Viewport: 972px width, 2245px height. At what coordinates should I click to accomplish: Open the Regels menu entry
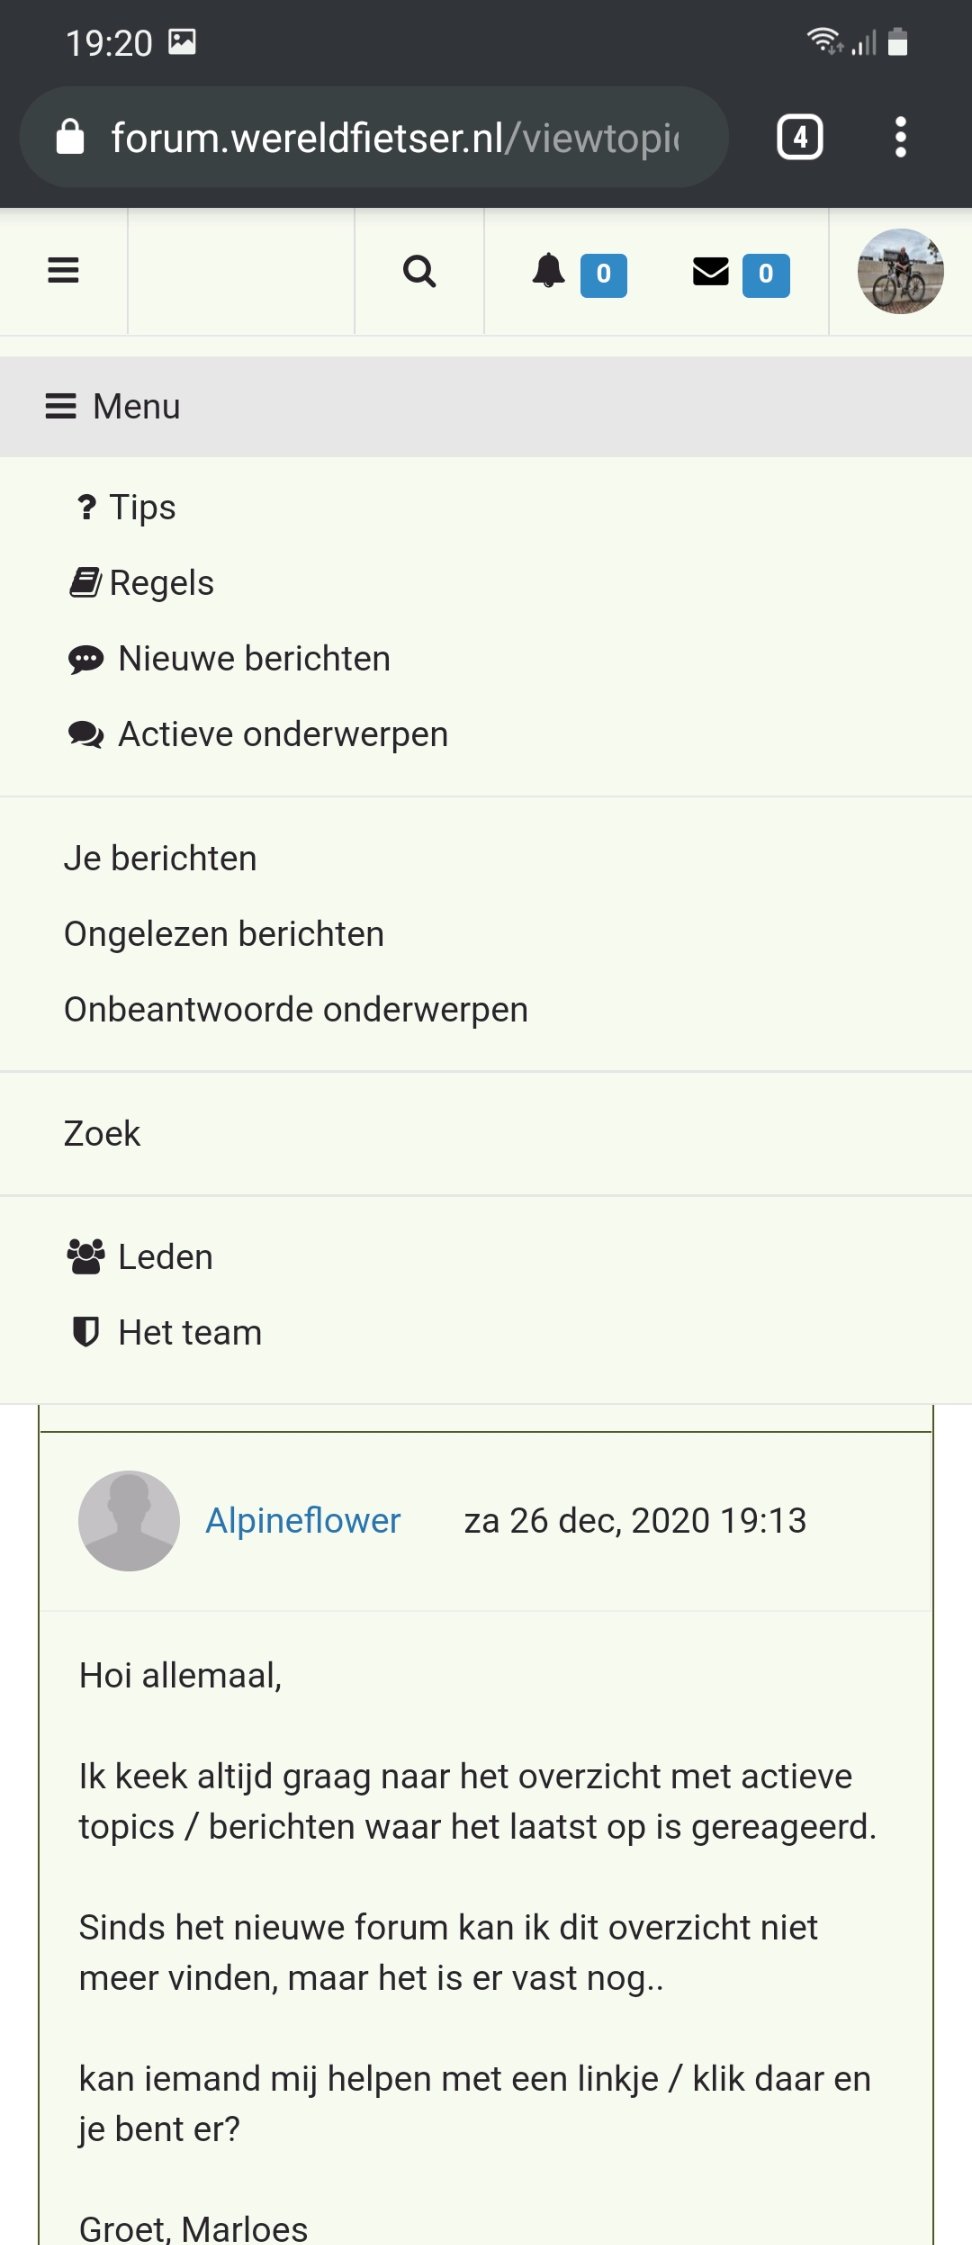click(160, 583)
